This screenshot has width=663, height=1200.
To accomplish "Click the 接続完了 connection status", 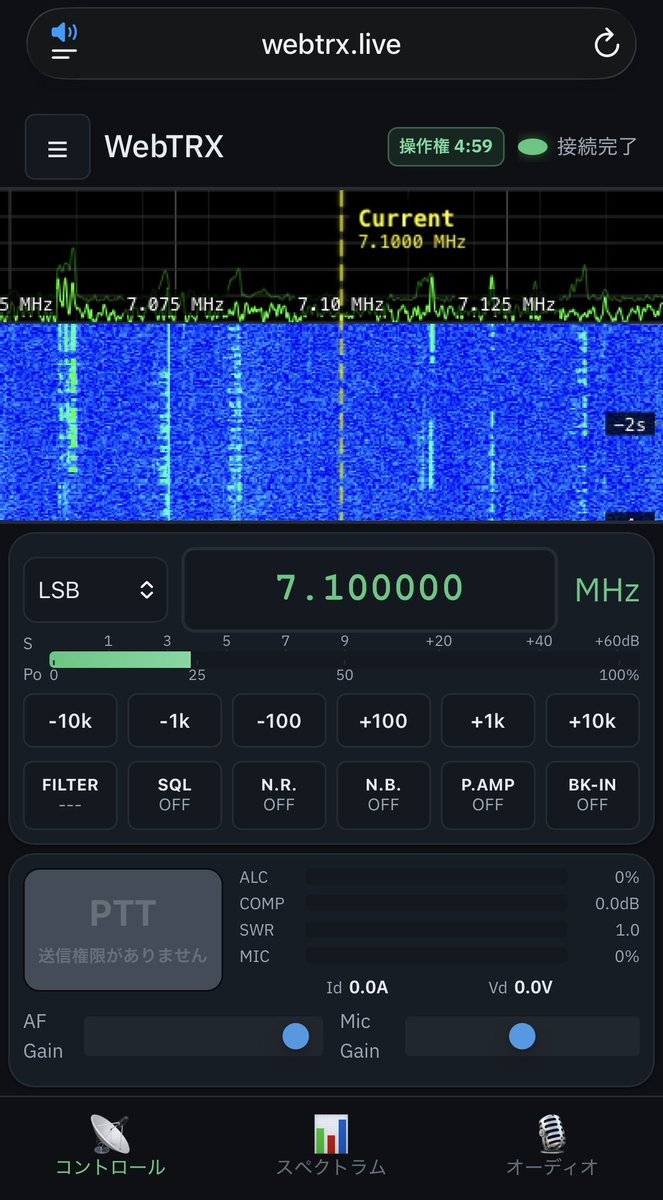I will (x=578, y=147).
